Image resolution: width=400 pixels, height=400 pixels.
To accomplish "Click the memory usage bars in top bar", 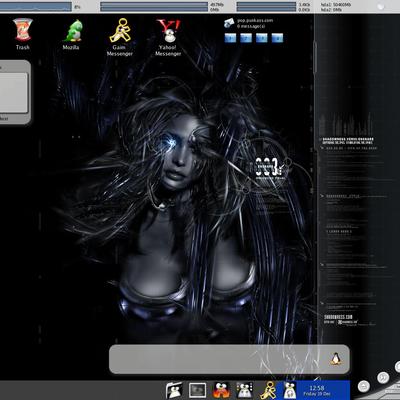I will pyautogui.click(x=154, y=7).
